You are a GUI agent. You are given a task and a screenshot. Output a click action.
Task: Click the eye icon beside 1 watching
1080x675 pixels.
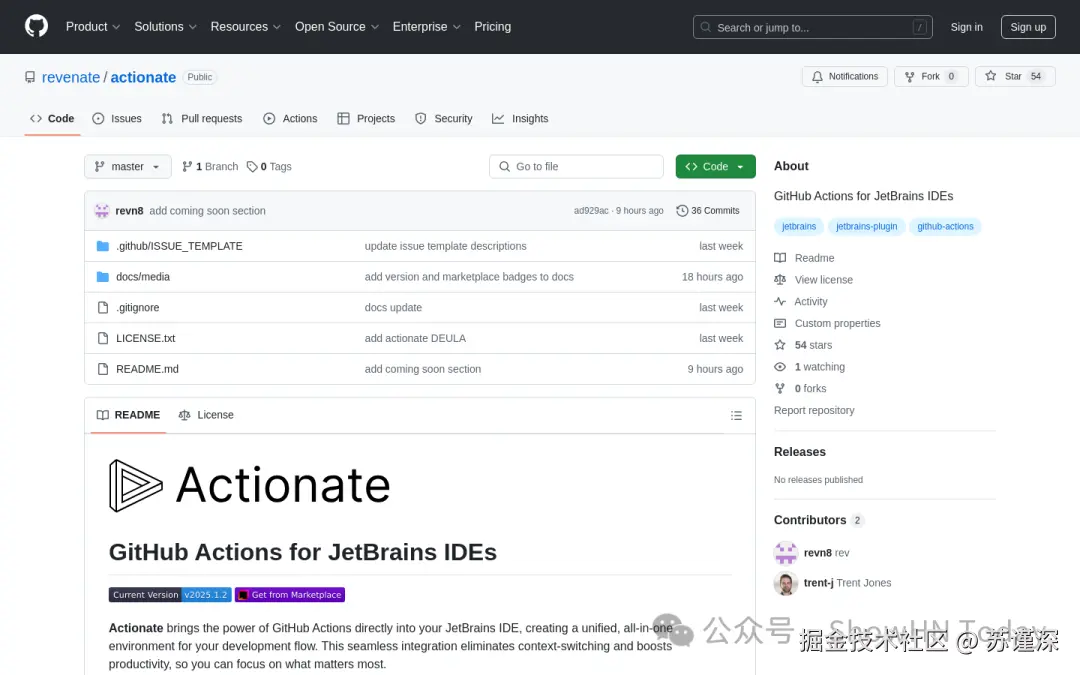click(x=780, y=366)
